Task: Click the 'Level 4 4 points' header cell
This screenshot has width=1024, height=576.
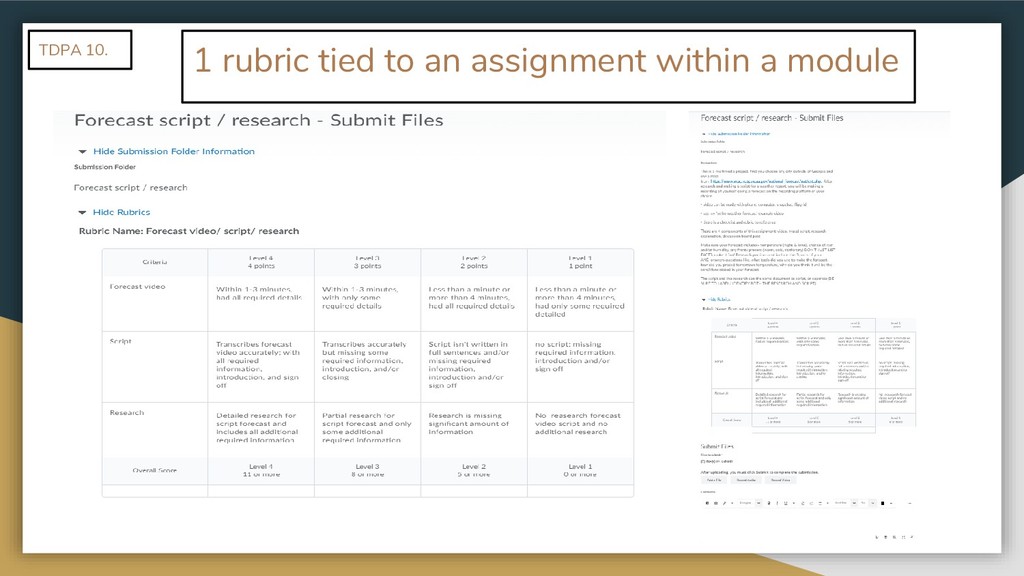Action: (261, 263)
